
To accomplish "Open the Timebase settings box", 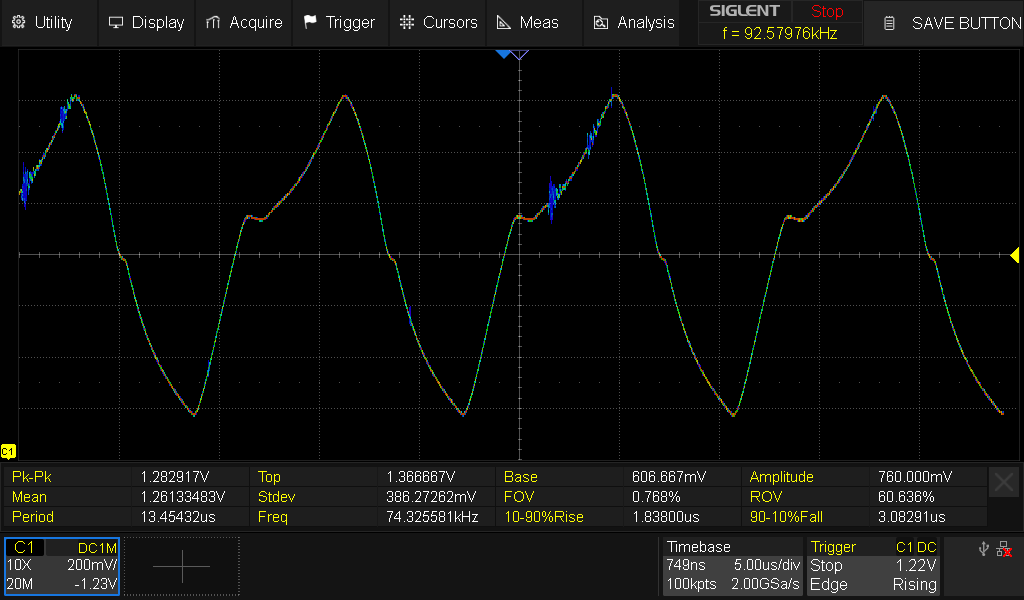I will coord(733,566).
